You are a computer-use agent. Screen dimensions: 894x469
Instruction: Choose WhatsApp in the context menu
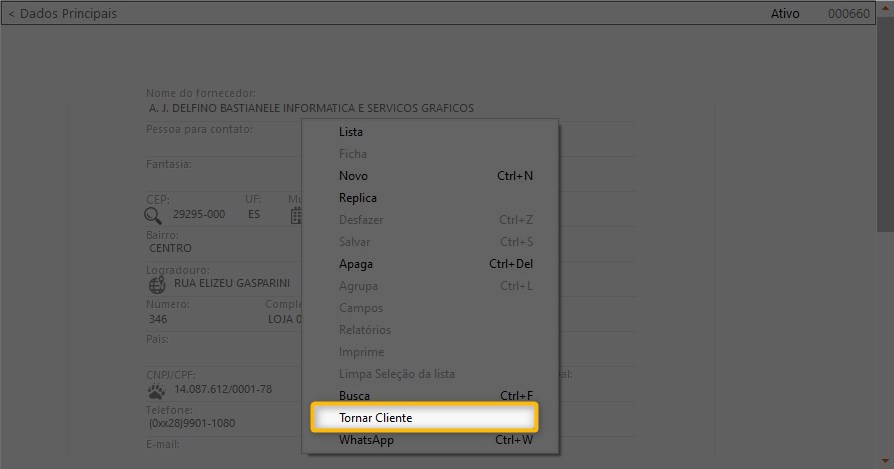366,440
